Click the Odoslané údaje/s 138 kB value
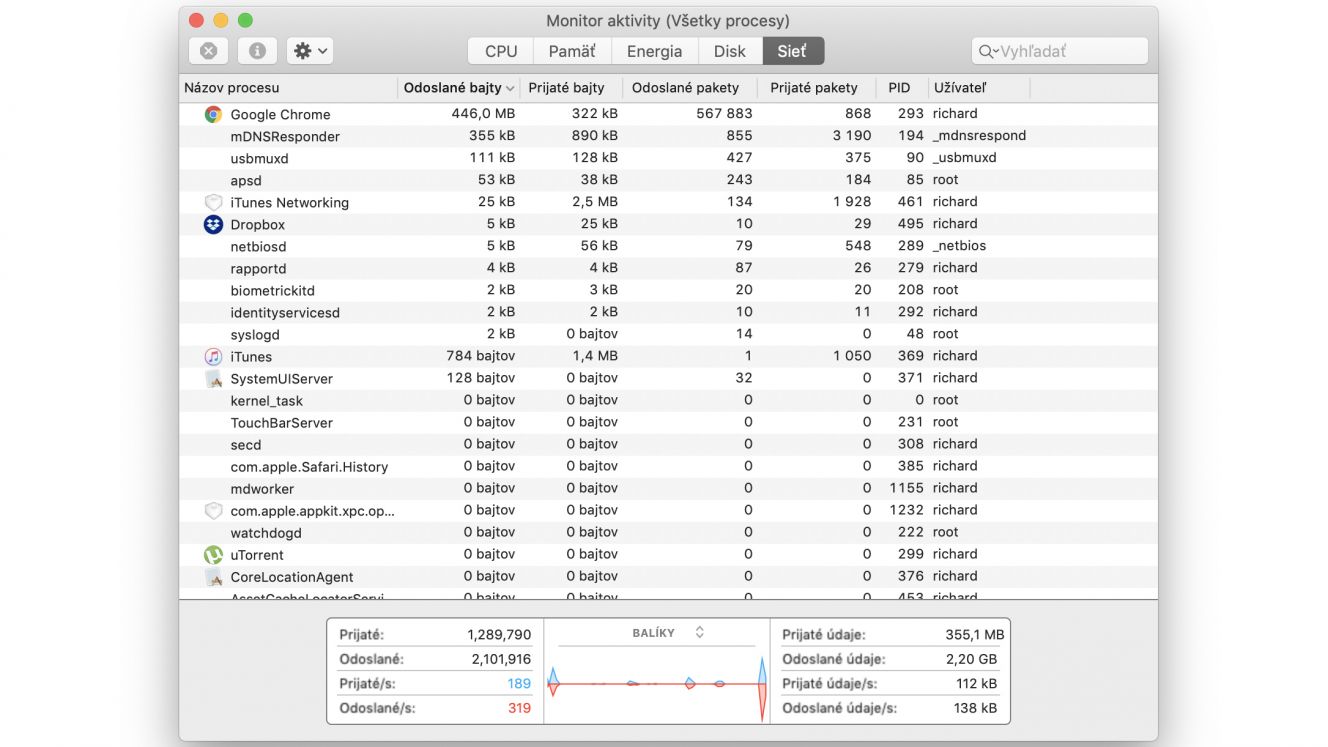The width and height of the screenshot is (1328, 747). 976,708
